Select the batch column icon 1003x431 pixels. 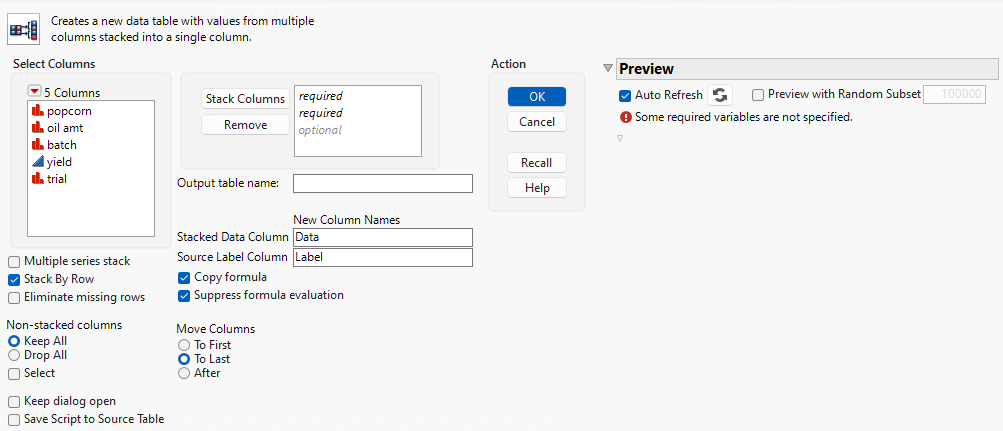tap(37, 145)
